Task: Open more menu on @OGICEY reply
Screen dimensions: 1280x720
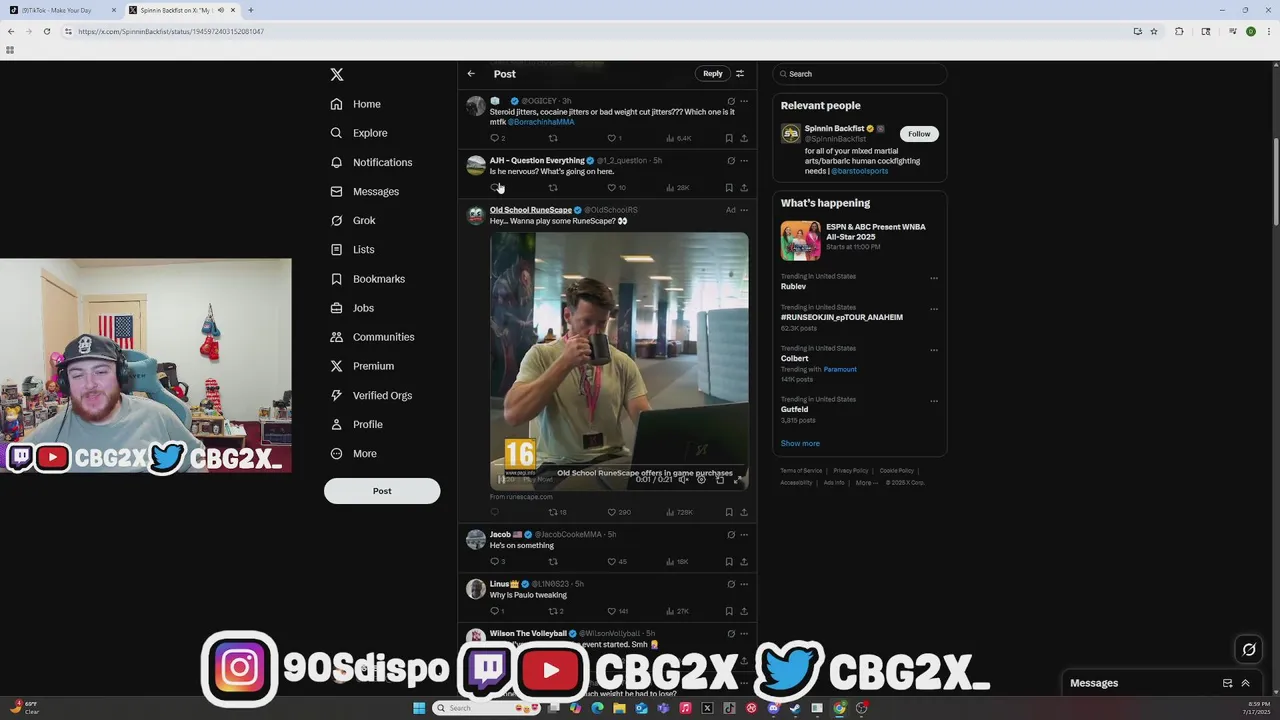Action: pyautogui.click(x=744, y=101)
